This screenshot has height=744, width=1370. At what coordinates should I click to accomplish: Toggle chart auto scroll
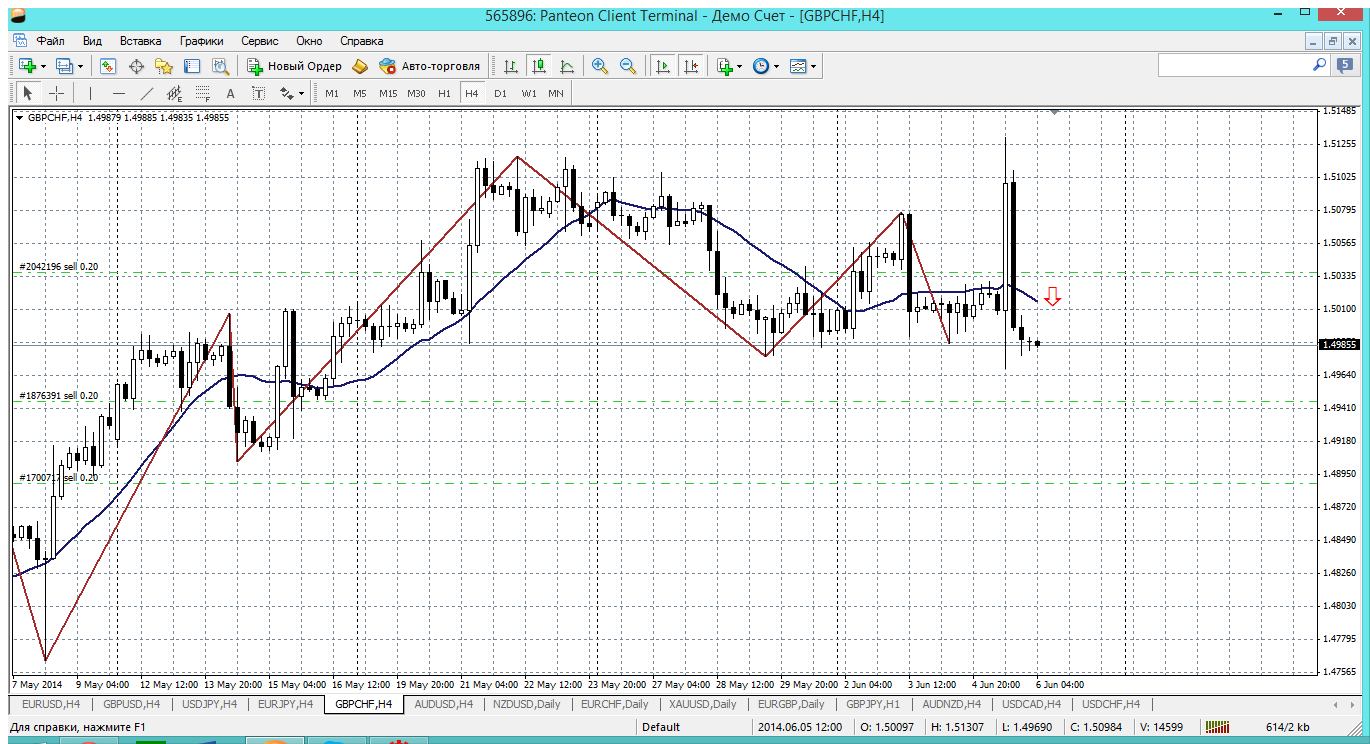click(662, 66)
